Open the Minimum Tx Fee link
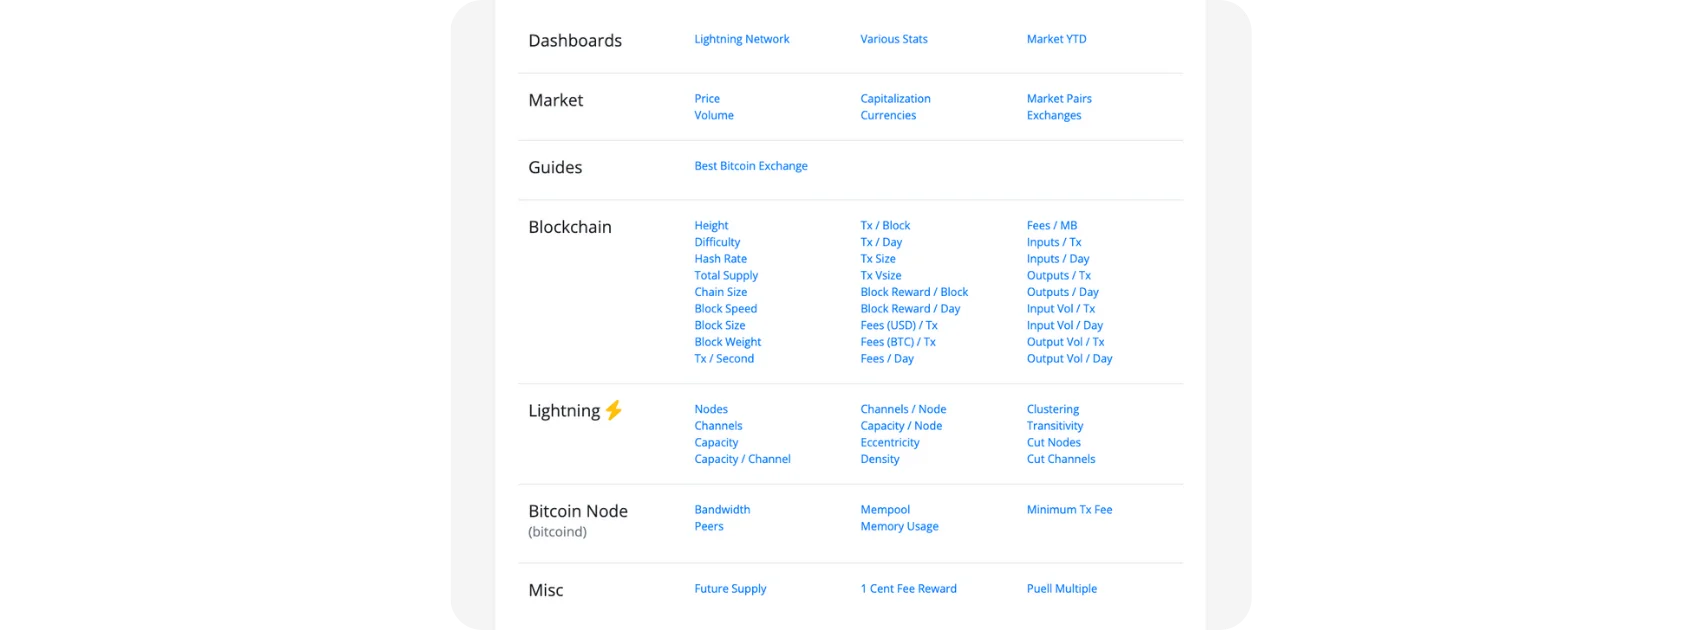 1069,510
